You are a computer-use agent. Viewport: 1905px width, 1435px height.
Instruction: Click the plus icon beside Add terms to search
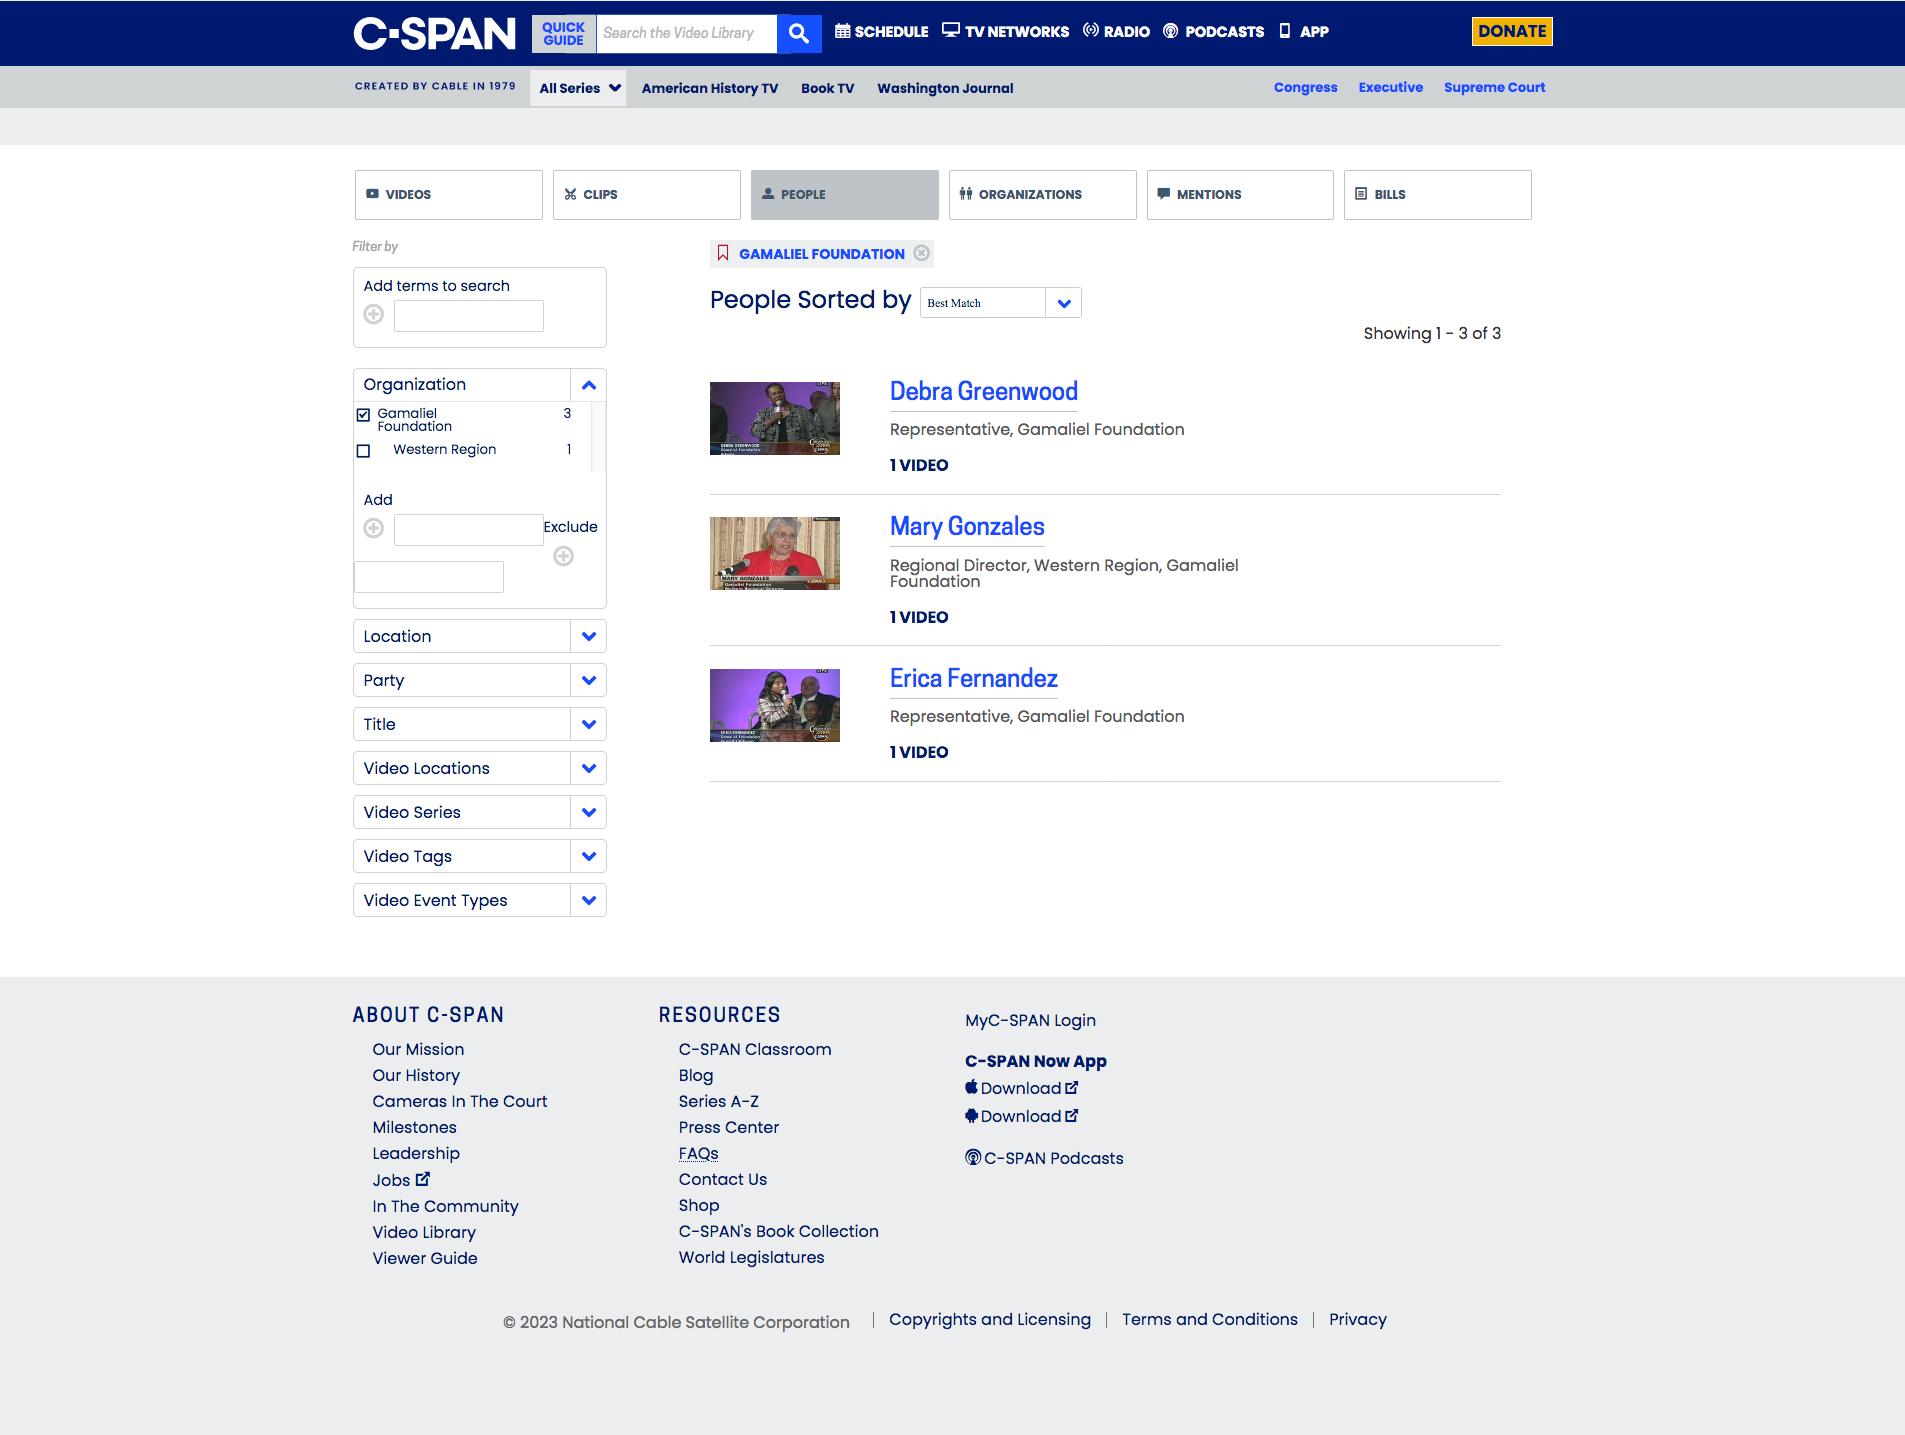(374, 315)
